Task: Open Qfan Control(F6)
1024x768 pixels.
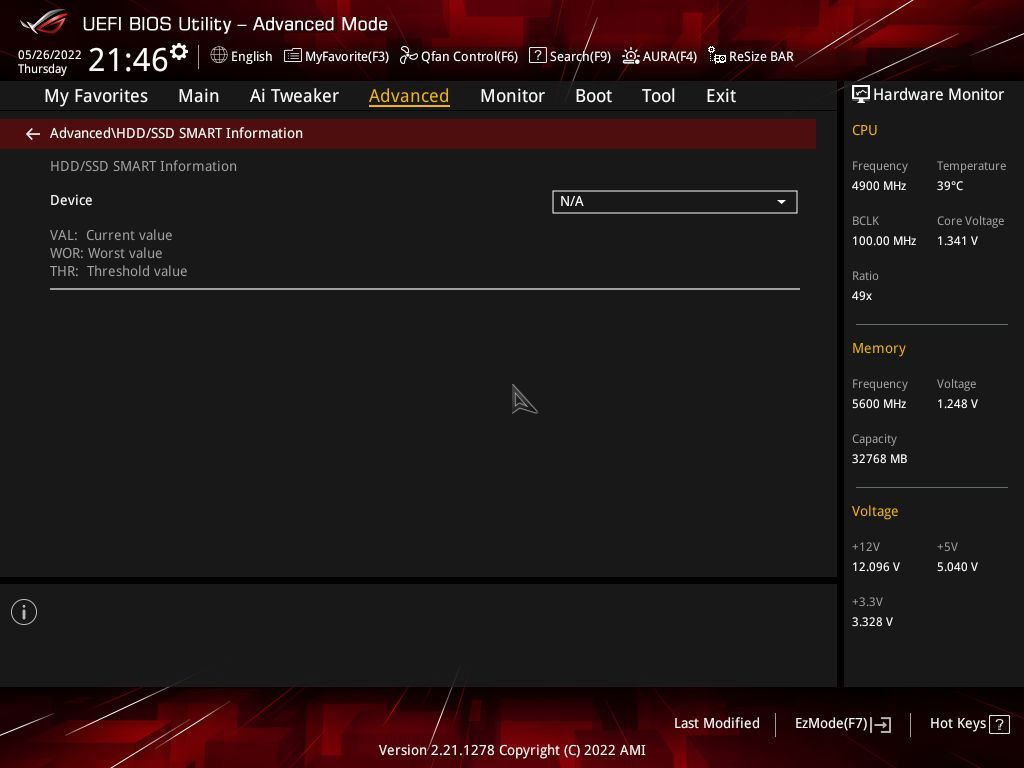Action: point(458,56)
